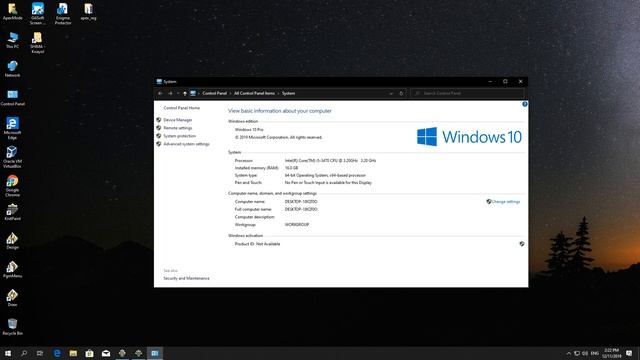Click the ENG language indicator
Image resolution: width=640 pixels, height=360 pixels.
click(595, 353)
